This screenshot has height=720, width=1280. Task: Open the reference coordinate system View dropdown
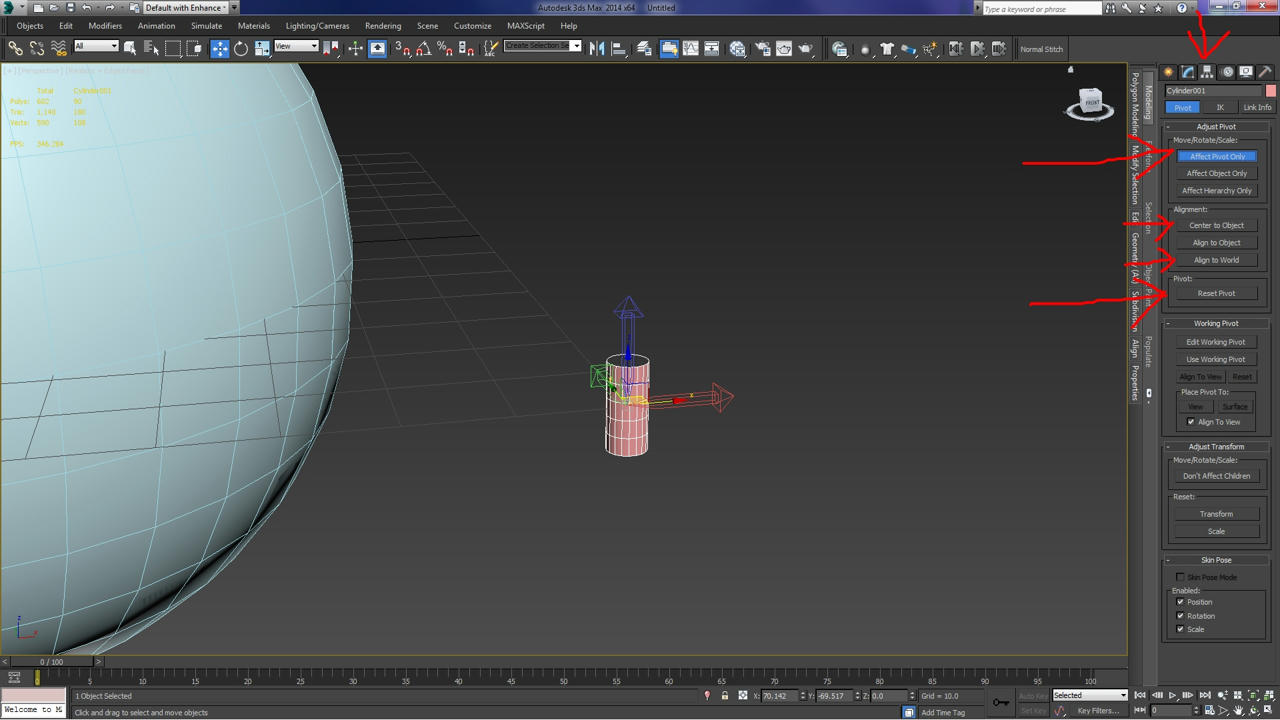(296, 46)
